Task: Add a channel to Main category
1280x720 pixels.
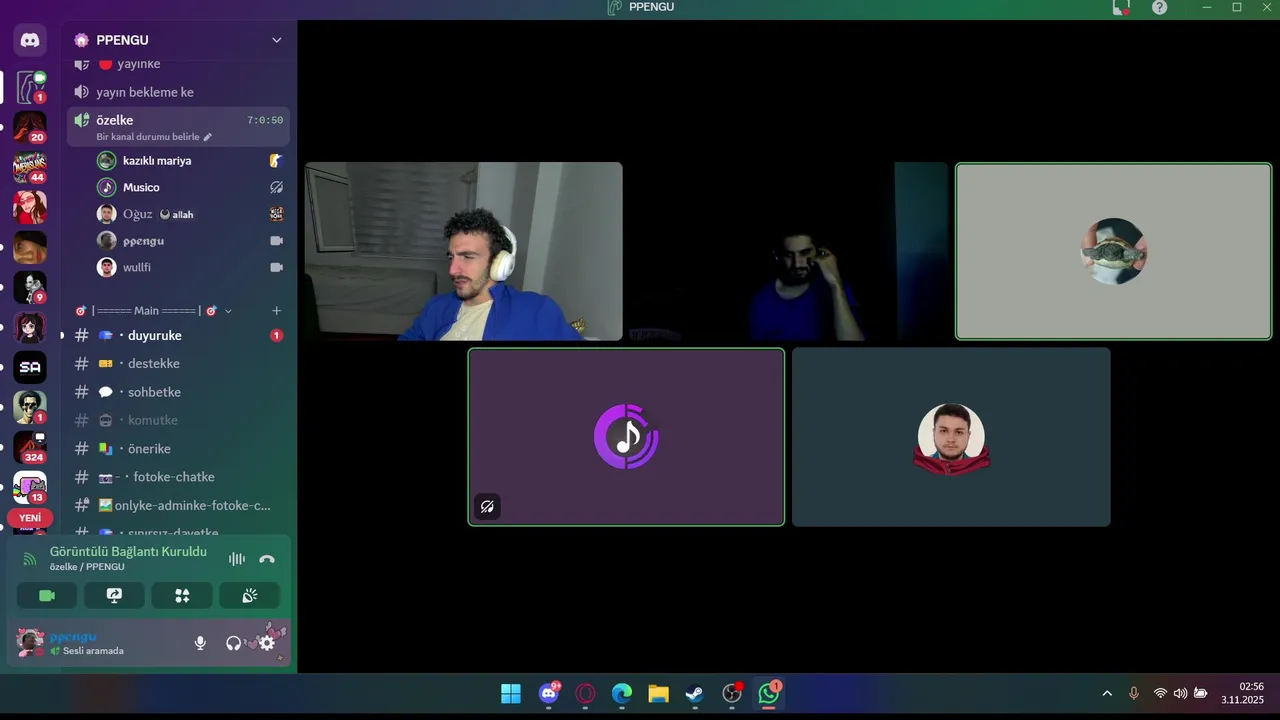Action: tap(277, 311)
